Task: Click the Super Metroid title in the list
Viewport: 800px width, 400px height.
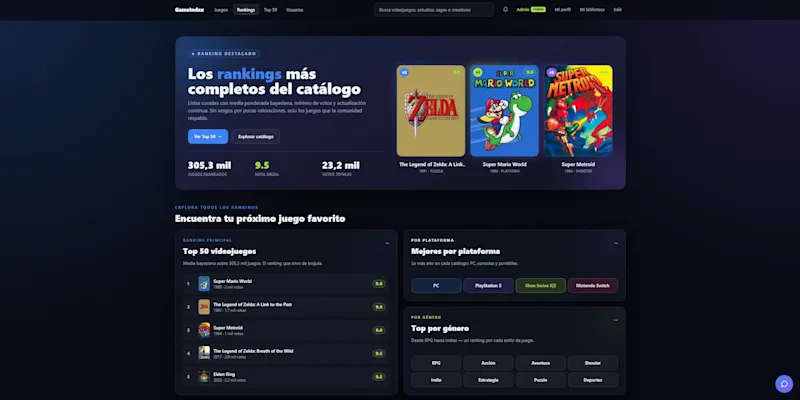Action: (228, 328)
